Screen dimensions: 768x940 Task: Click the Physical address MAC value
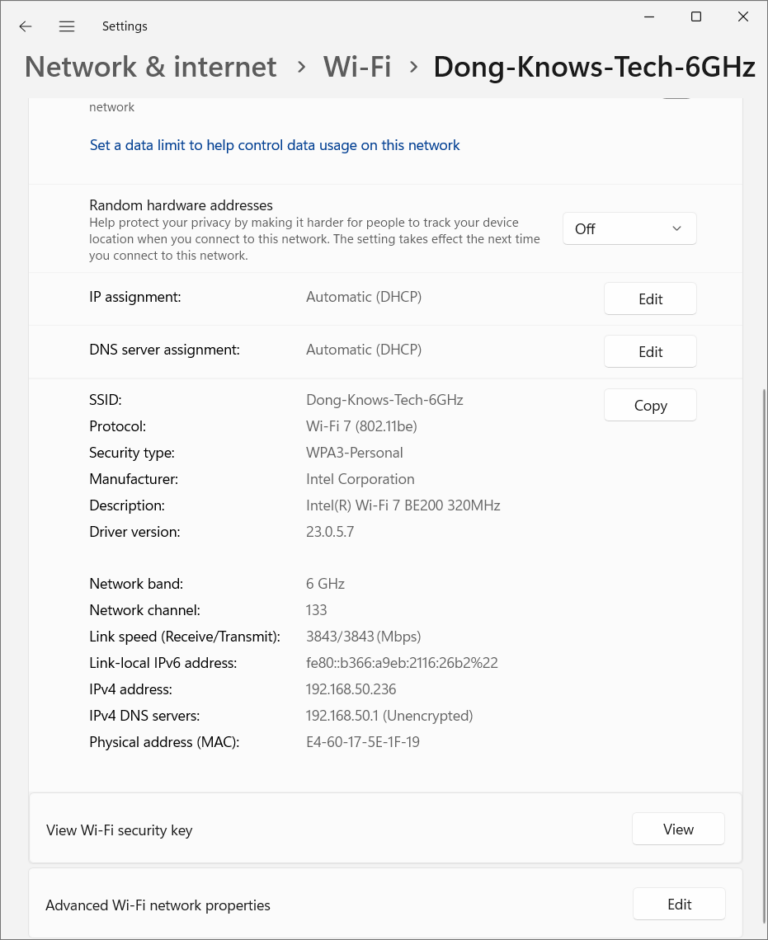pyautogui.click(x=362, y=742)
